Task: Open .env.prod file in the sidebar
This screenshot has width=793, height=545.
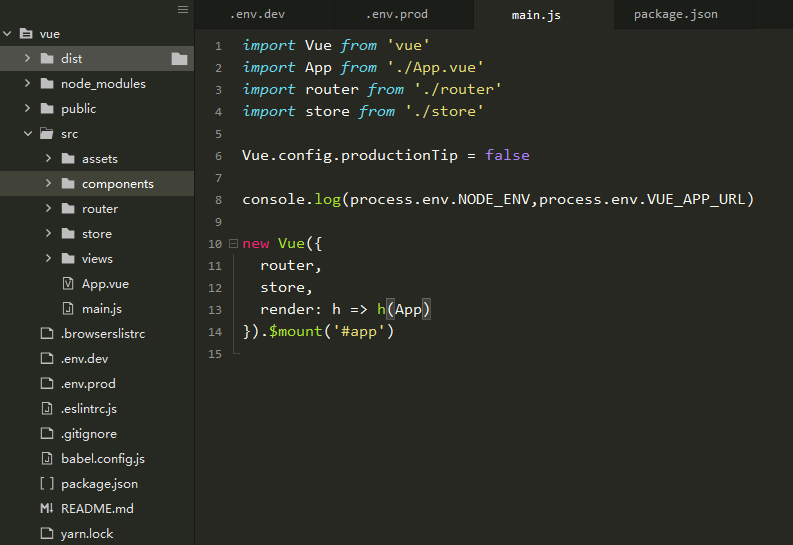Action: 88,384
